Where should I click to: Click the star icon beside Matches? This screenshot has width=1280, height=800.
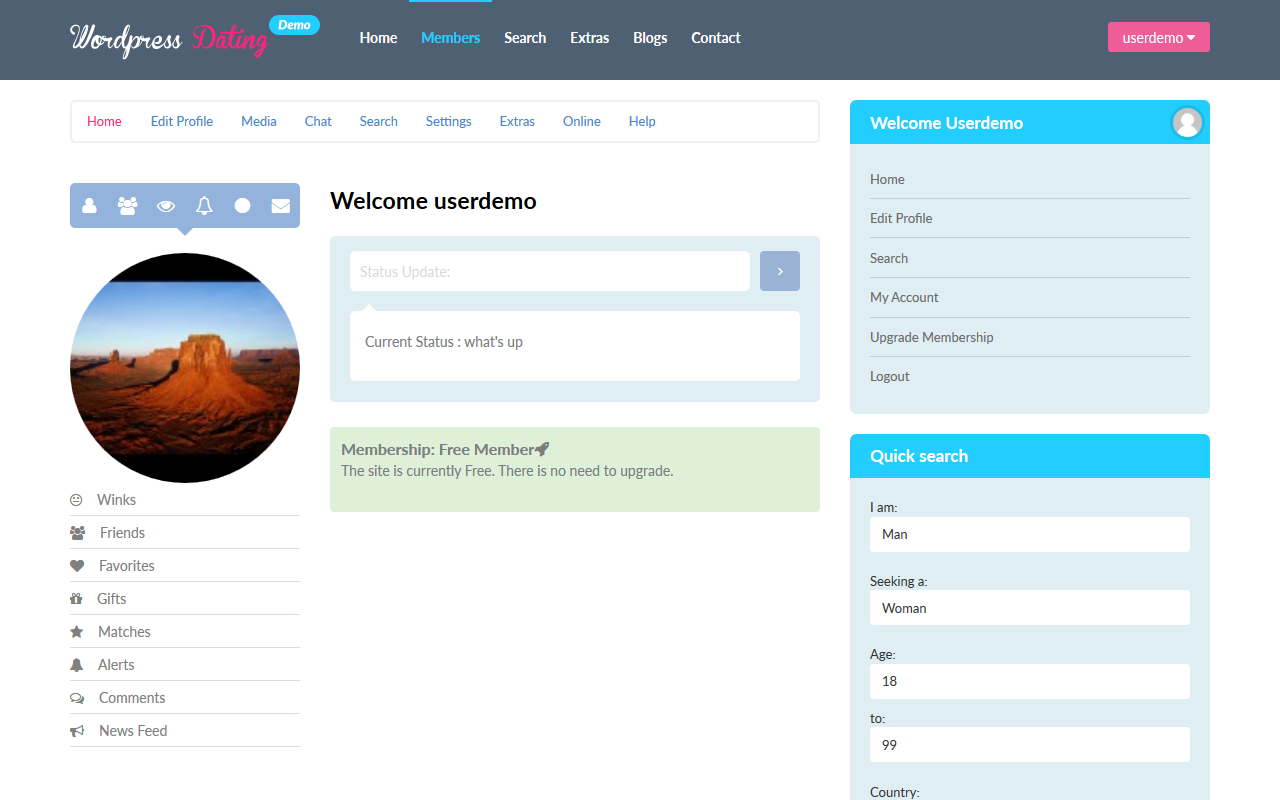click(76, 632)
